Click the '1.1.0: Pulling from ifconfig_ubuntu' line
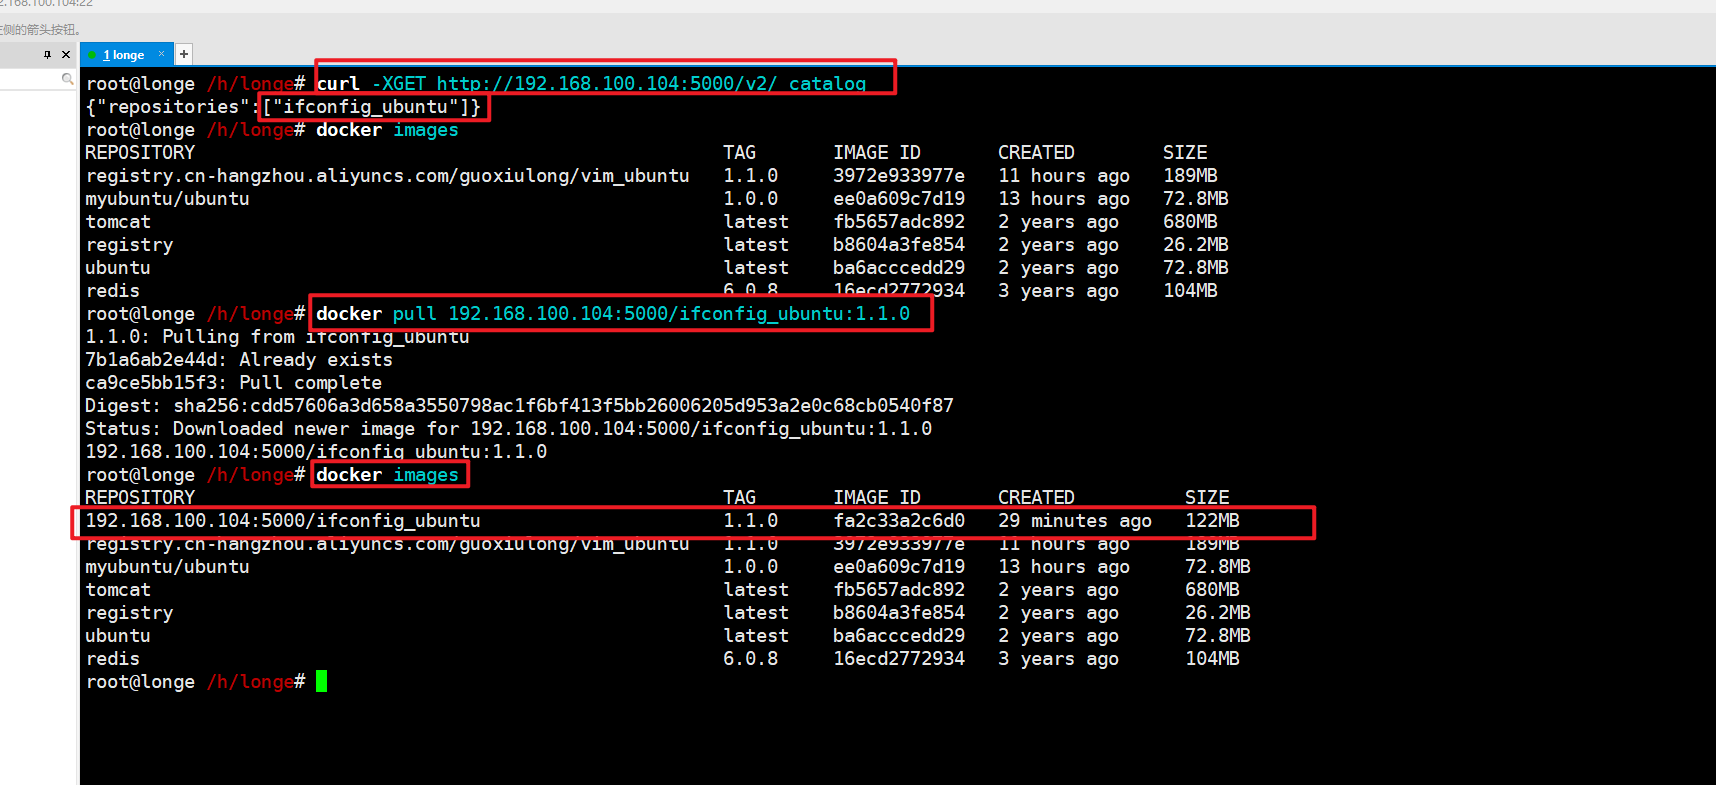 [x=277, y=337]
